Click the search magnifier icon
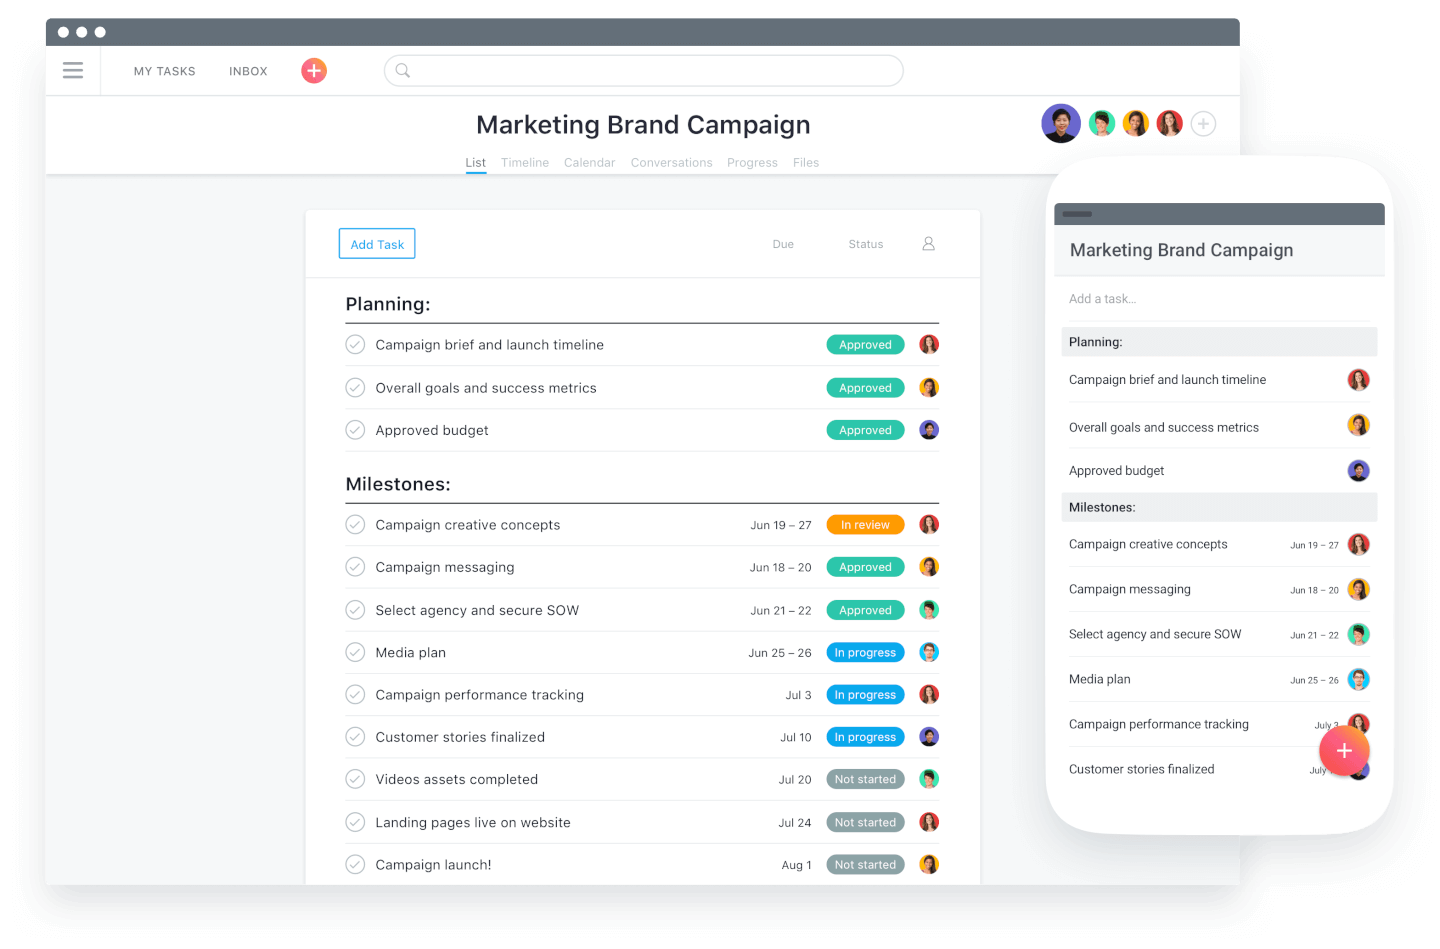This screenshot has height=949, width=1440. pyautogui.click(x=402, y=71)
